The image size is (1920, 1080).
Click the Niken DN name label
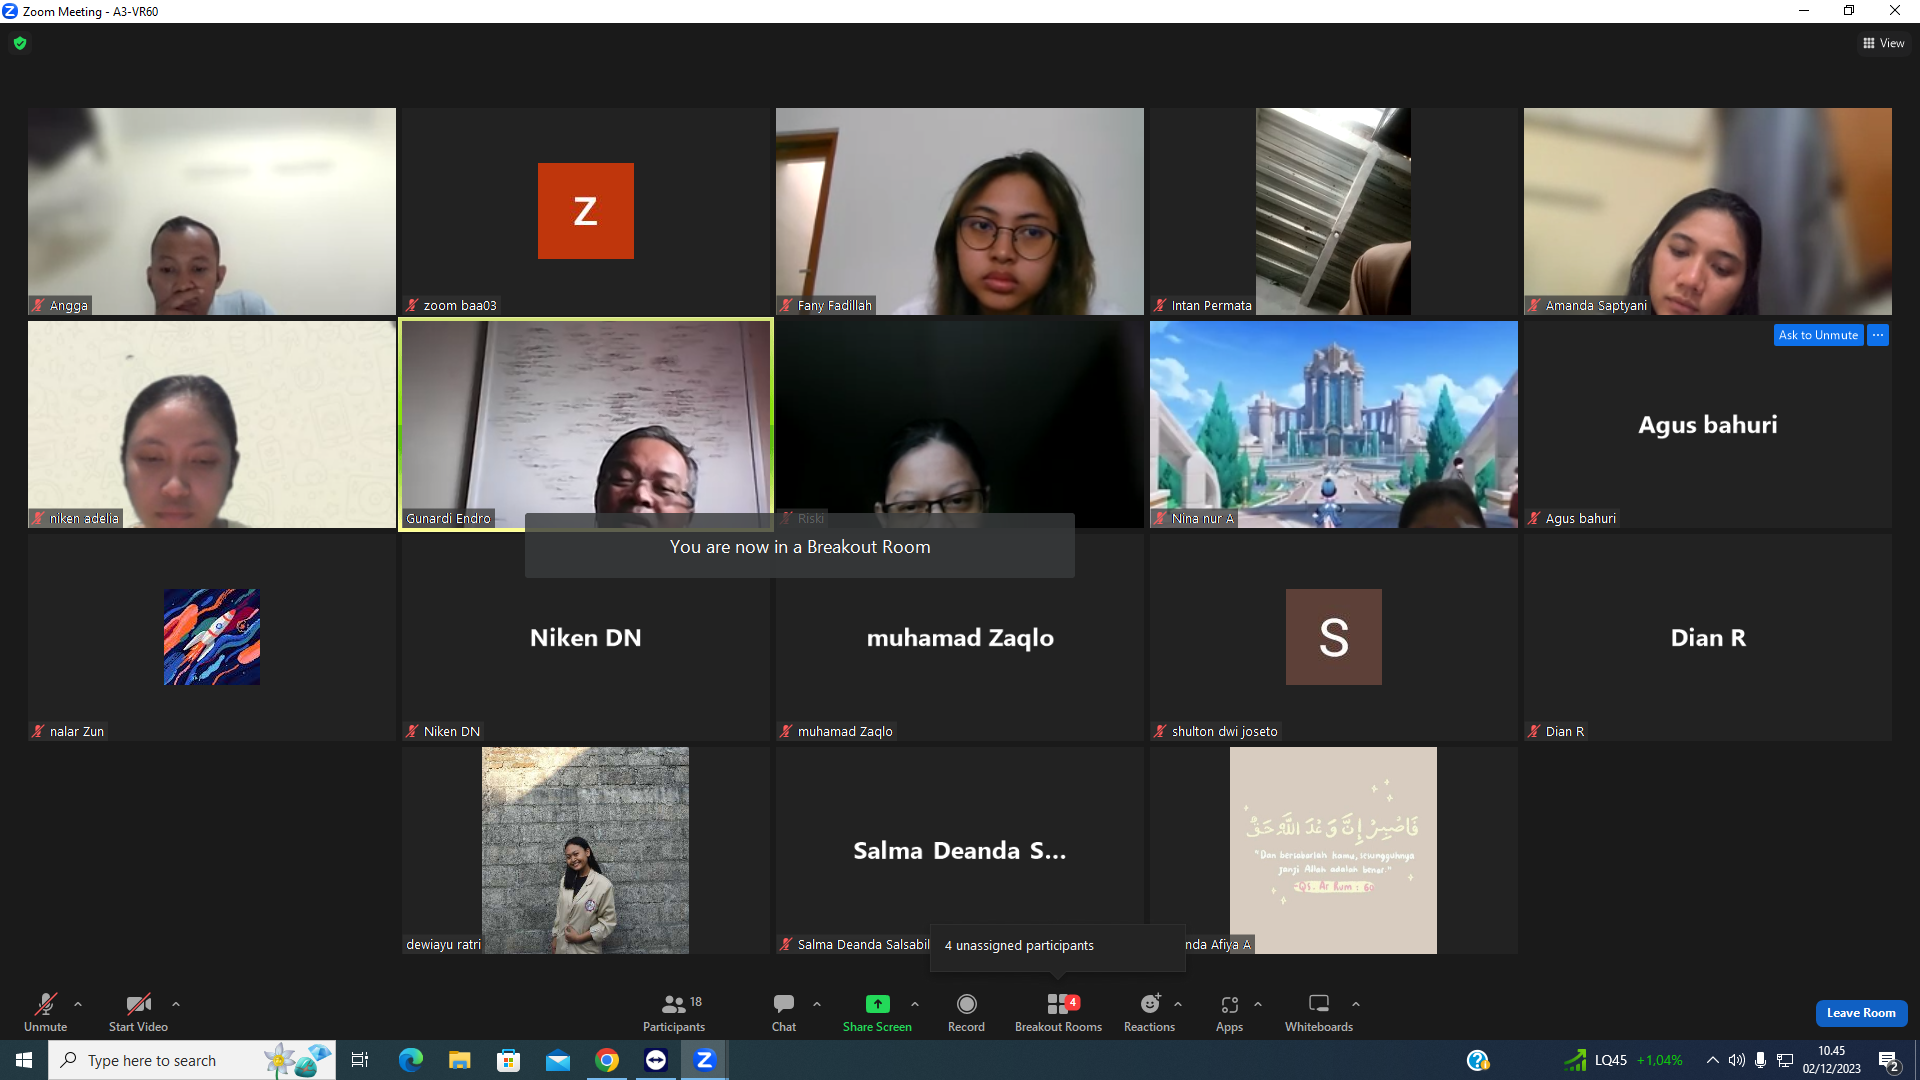451,732
